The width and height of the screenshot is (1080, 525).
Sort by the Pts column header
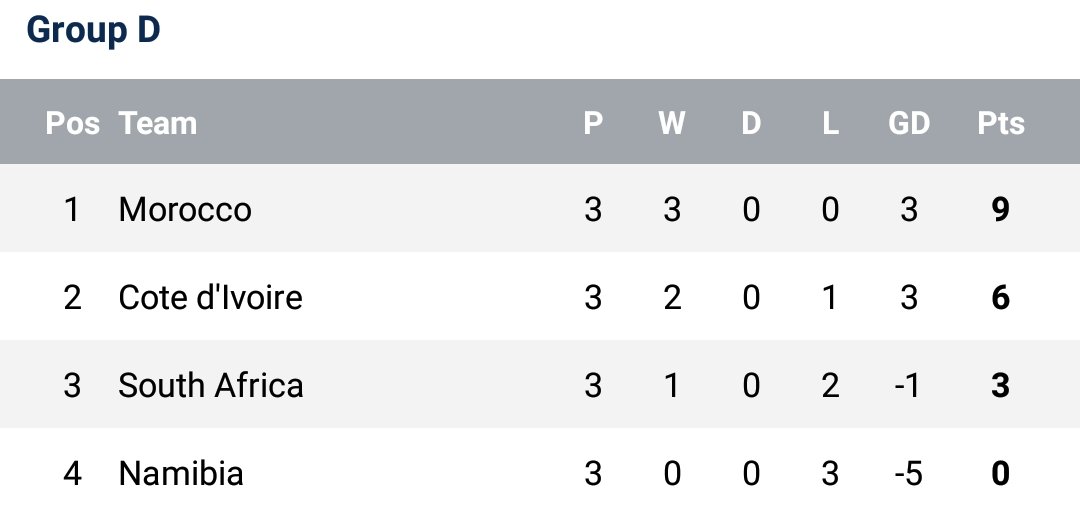pyautogui.click(x=1001, y=123)
